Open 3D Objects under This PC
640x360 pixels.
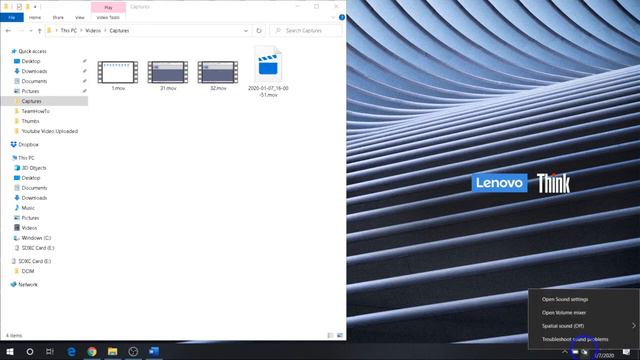[x=33, y=168]
